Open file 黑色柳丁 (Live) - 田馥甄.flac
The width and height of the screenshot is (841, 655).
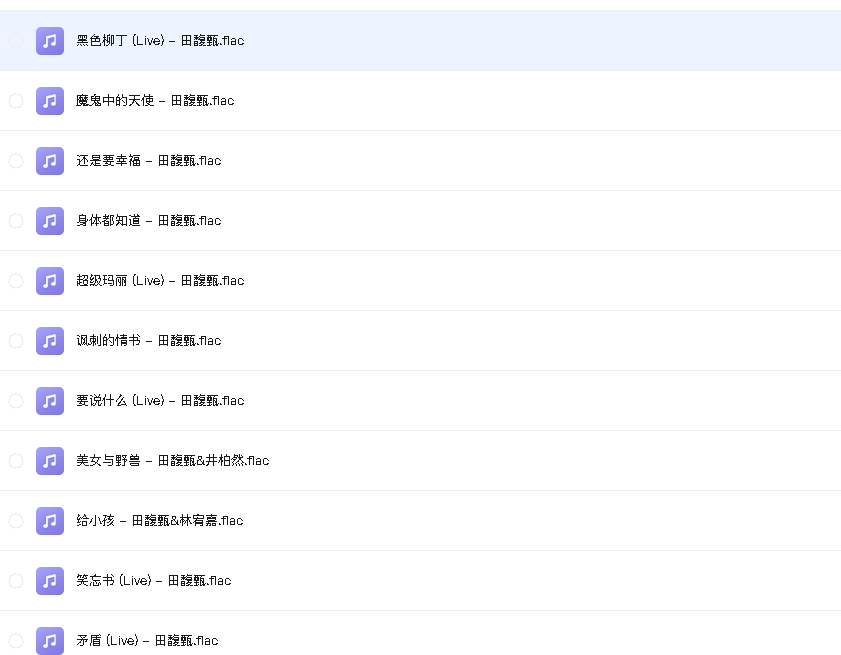click(160, 41)
